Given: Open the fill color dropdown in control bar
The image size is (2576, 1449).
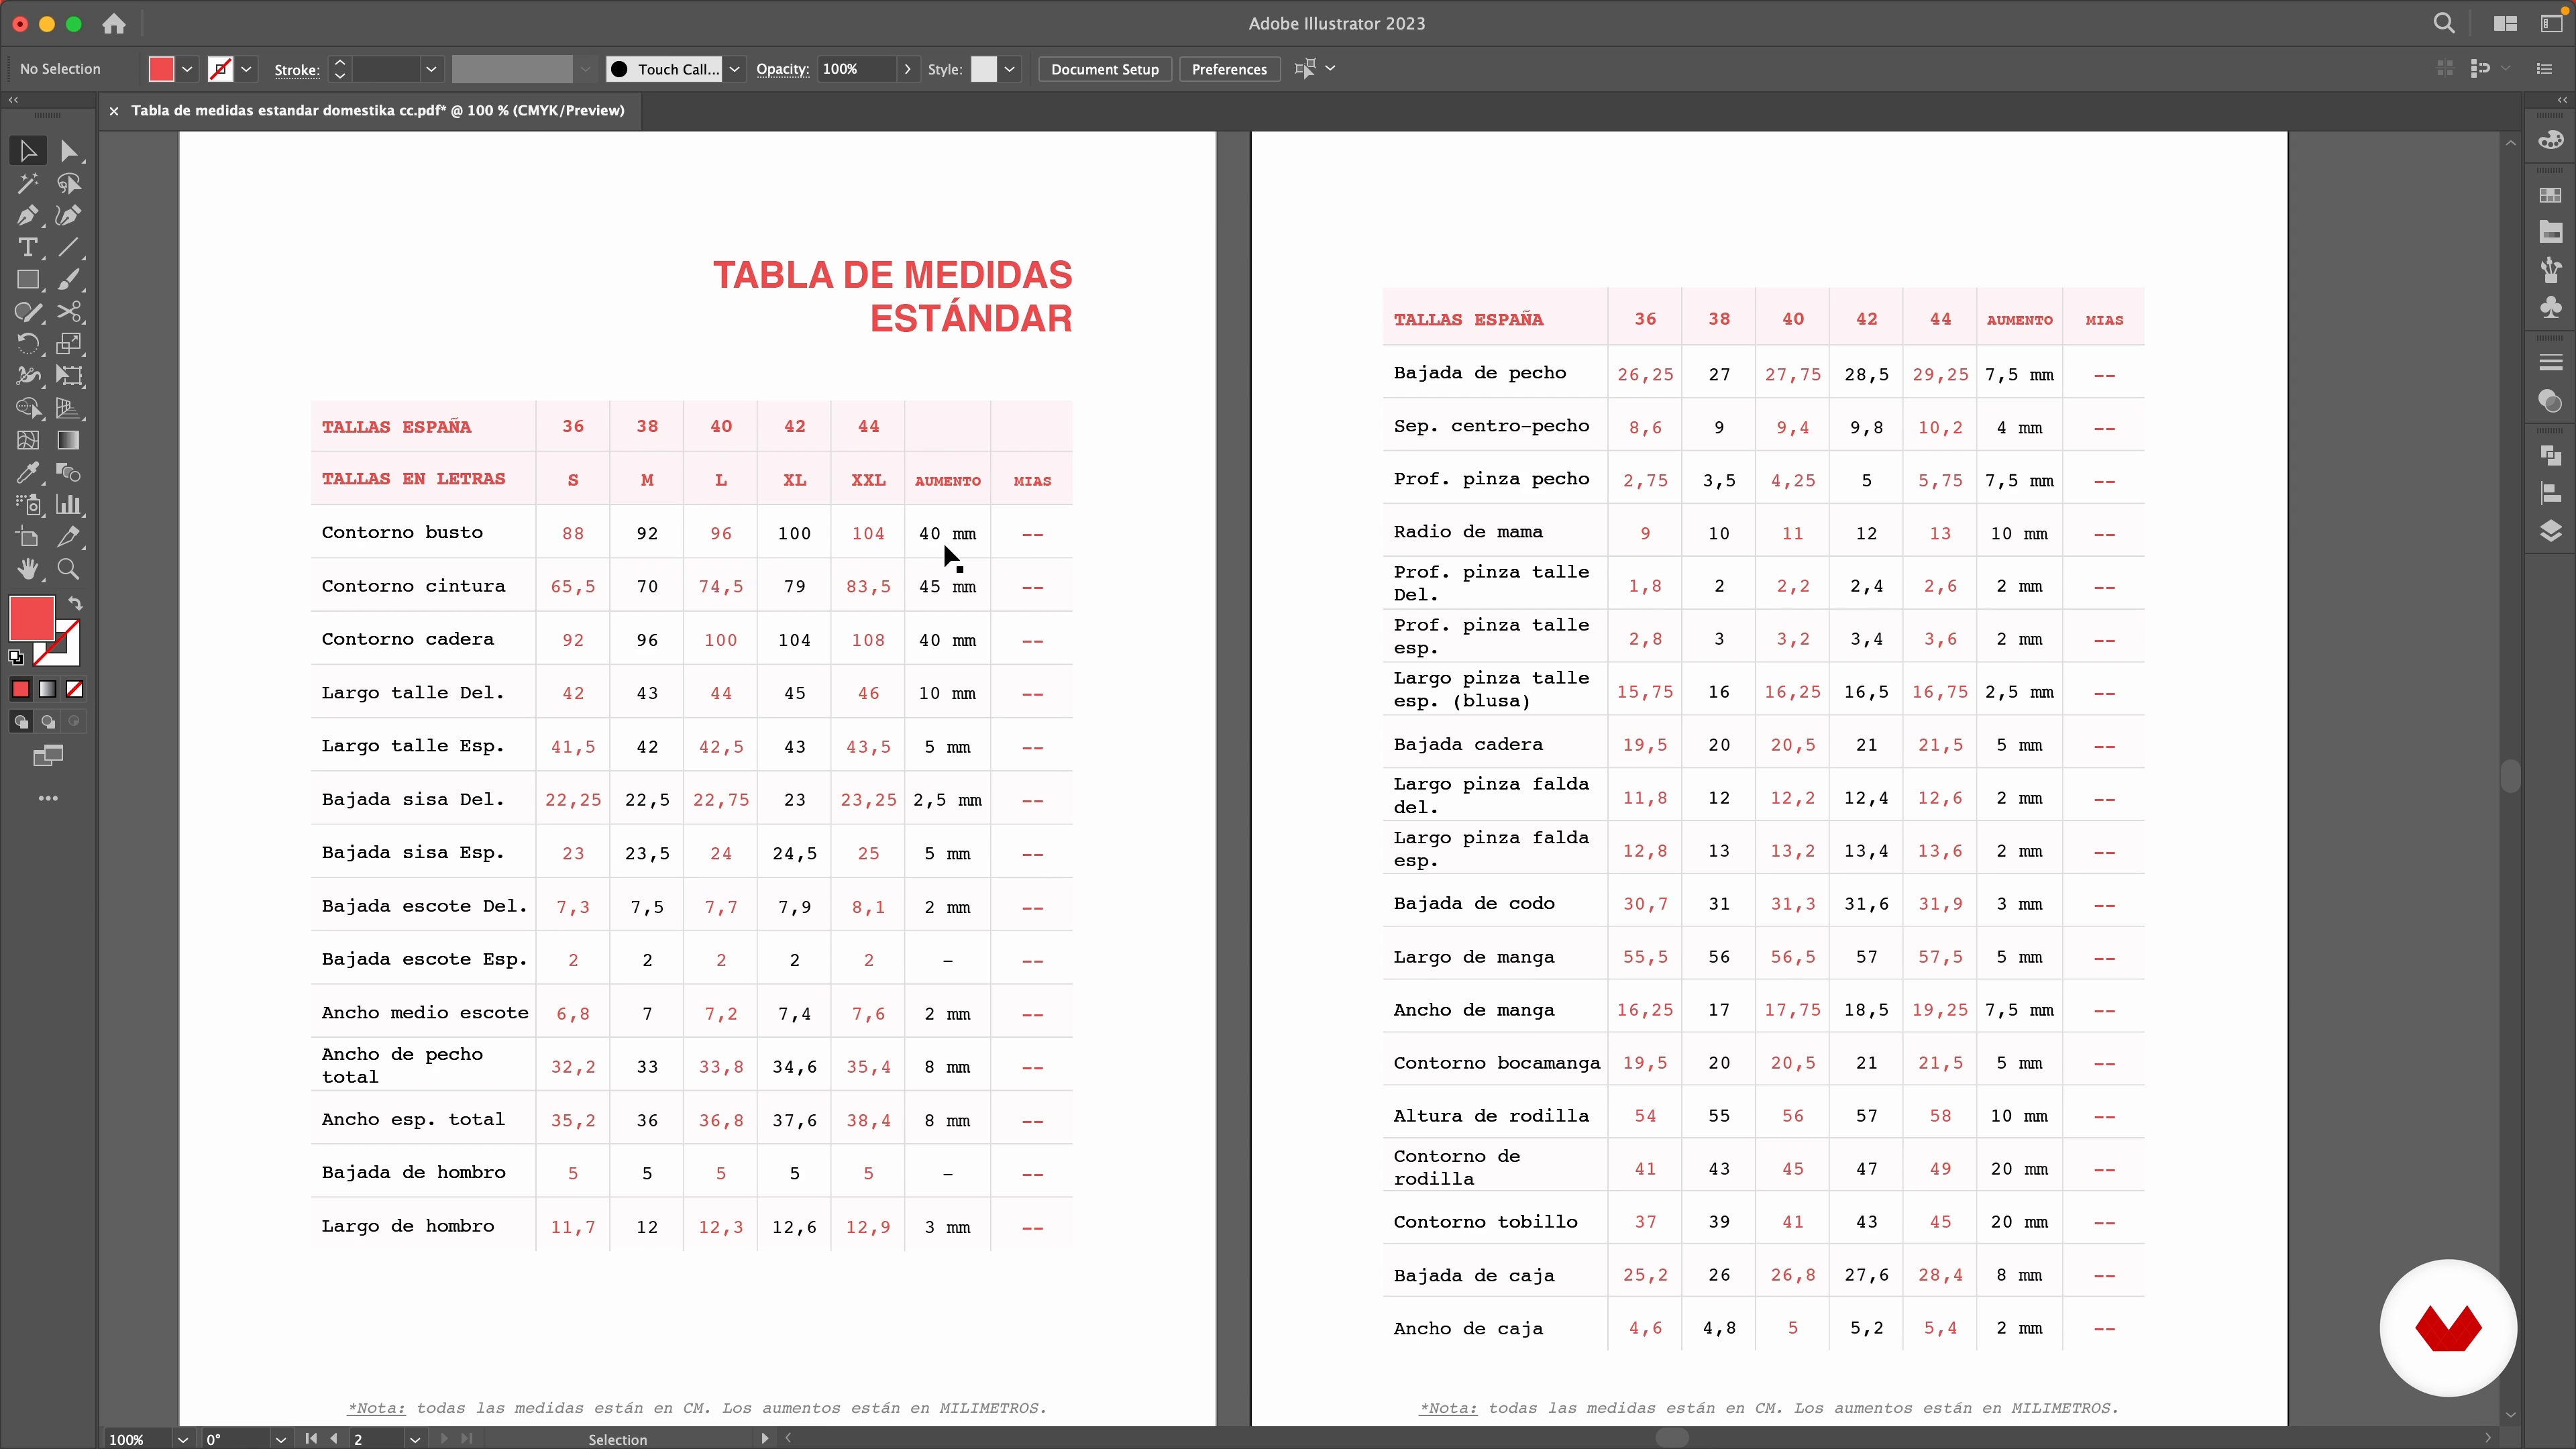Looking at the screenshot, I should 187,69.
